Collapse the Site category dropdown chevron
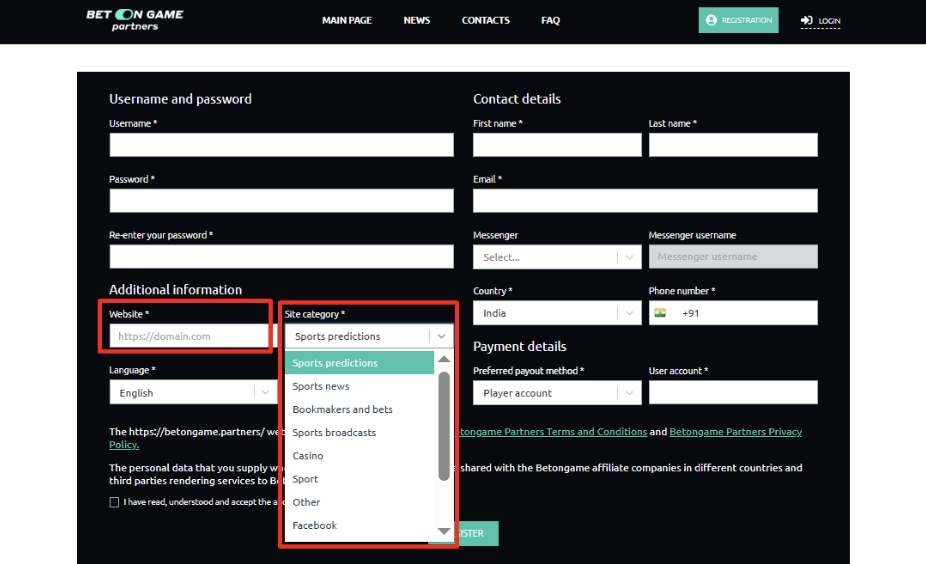Image resolution: width=926 pixels, height=564 pixels. click(441, 337)
